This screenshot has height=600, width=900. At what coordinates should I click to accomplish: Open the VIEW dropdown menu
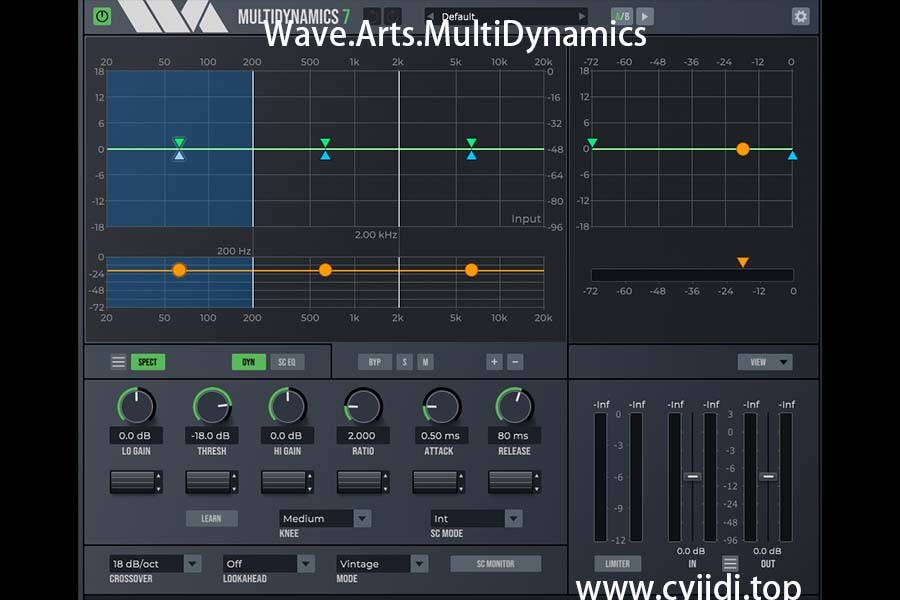765,362
